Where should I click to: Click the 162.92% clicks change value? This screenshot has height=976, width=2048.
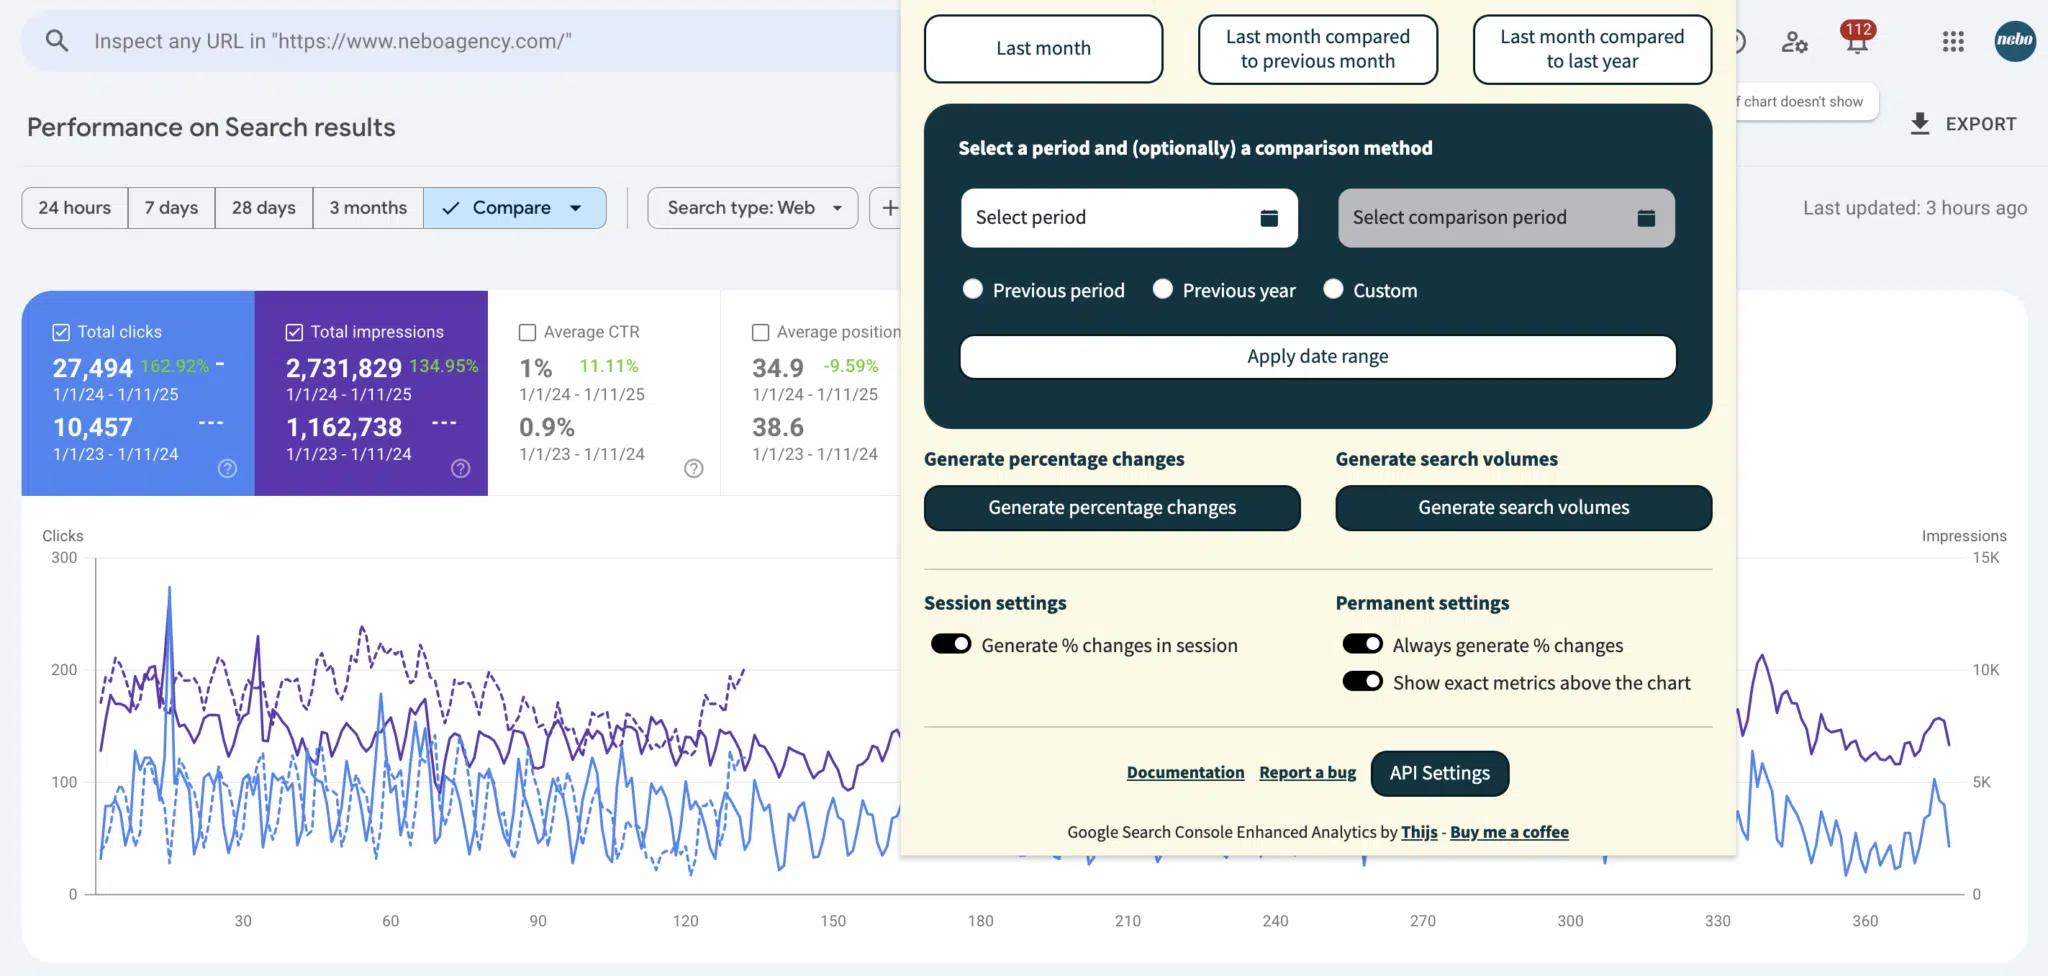pyautogui.click(x=175, y=366)
